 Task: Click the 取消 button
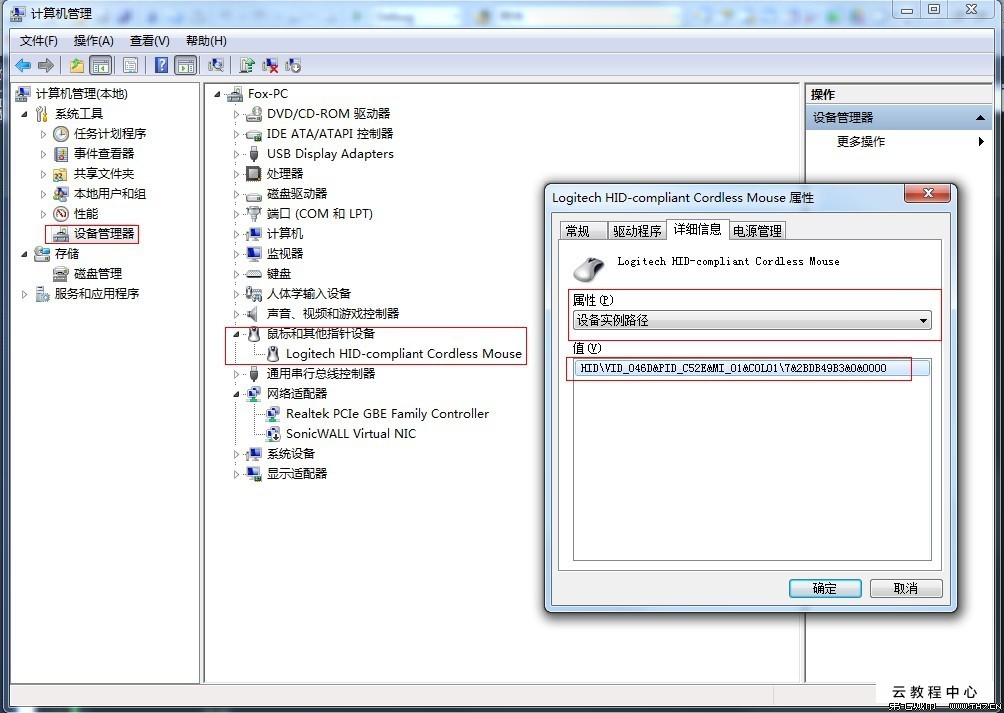point(905,588)
